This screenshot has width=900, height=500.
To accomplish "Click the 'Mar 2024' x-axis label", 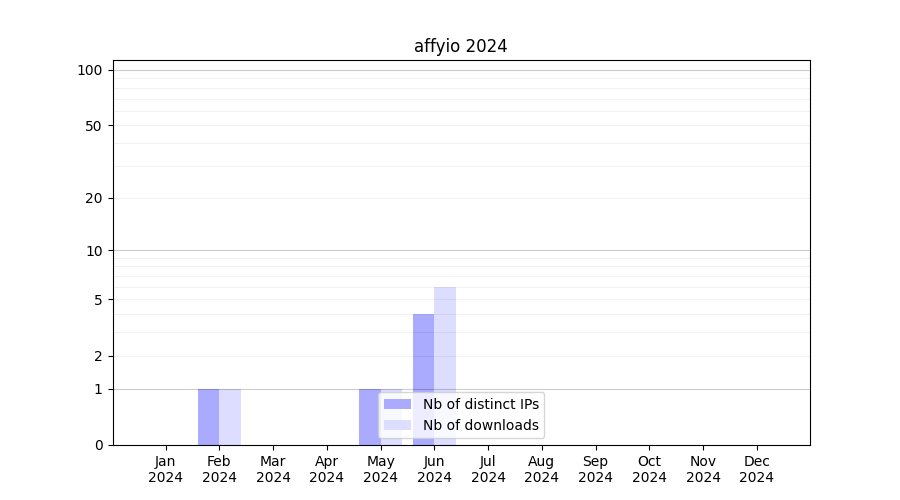I will 273,469.
